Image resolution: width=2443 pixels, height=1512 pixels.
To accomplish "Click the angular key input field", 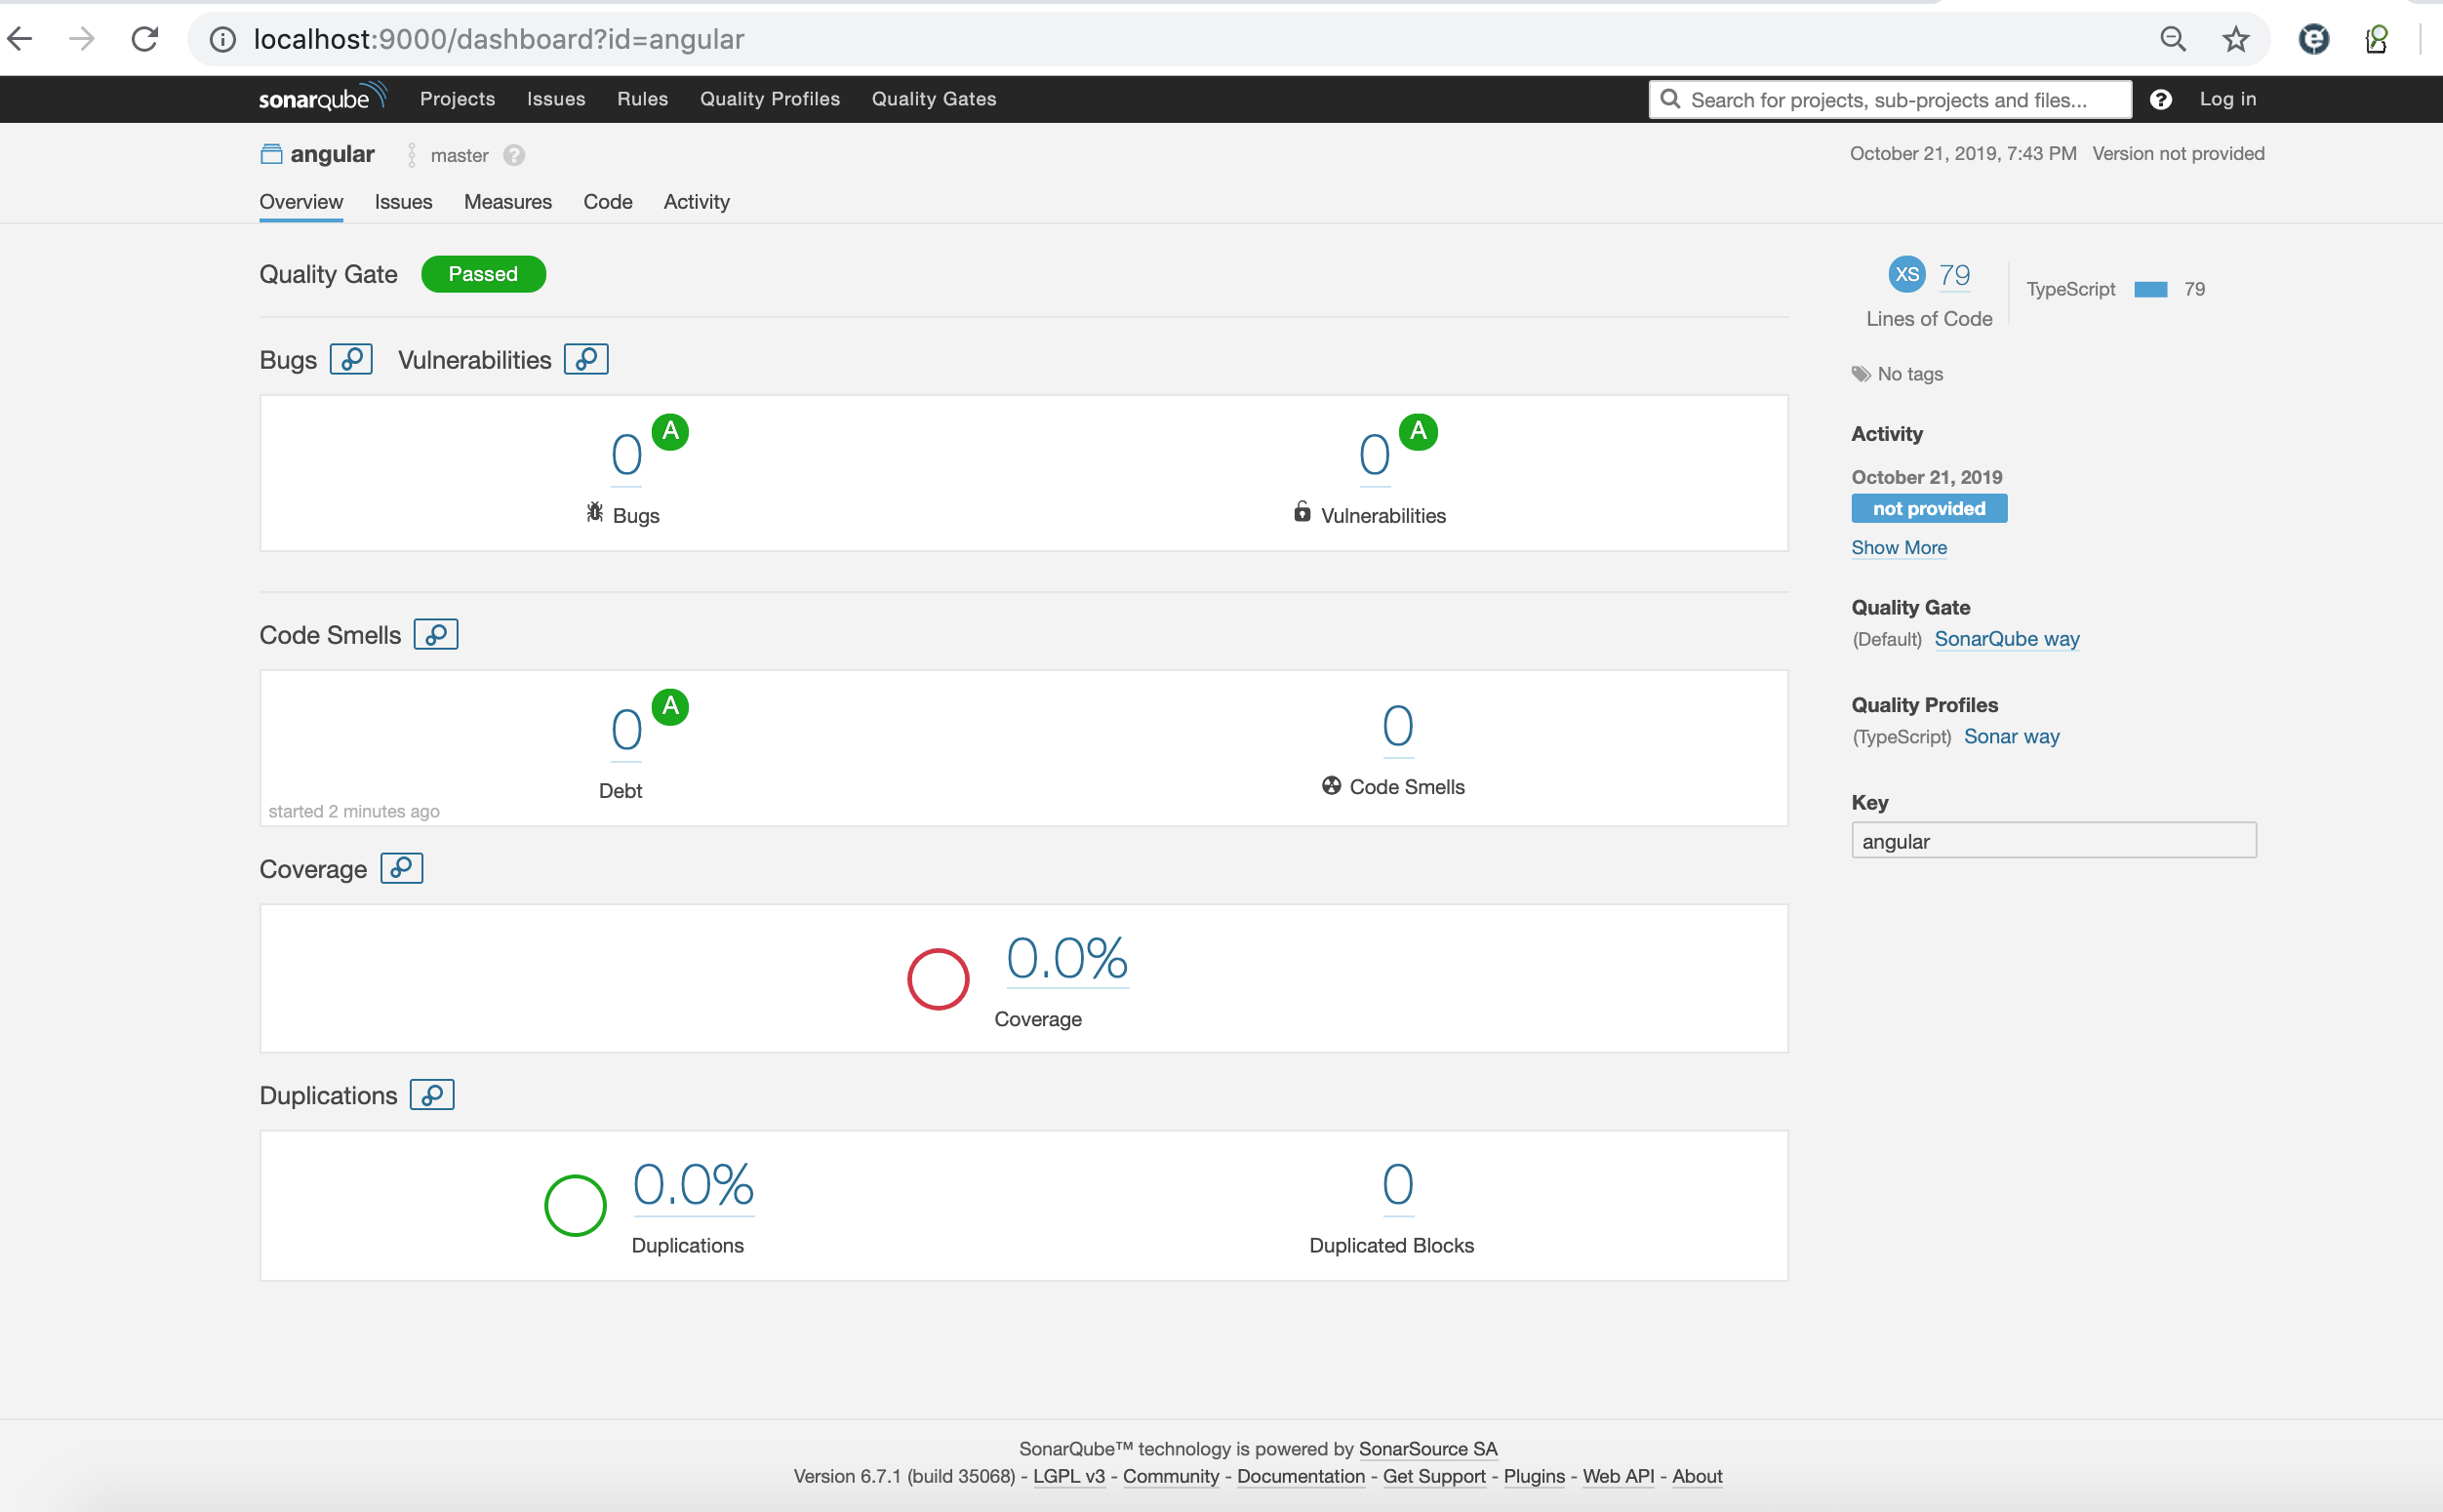I will click(2054, 841).
